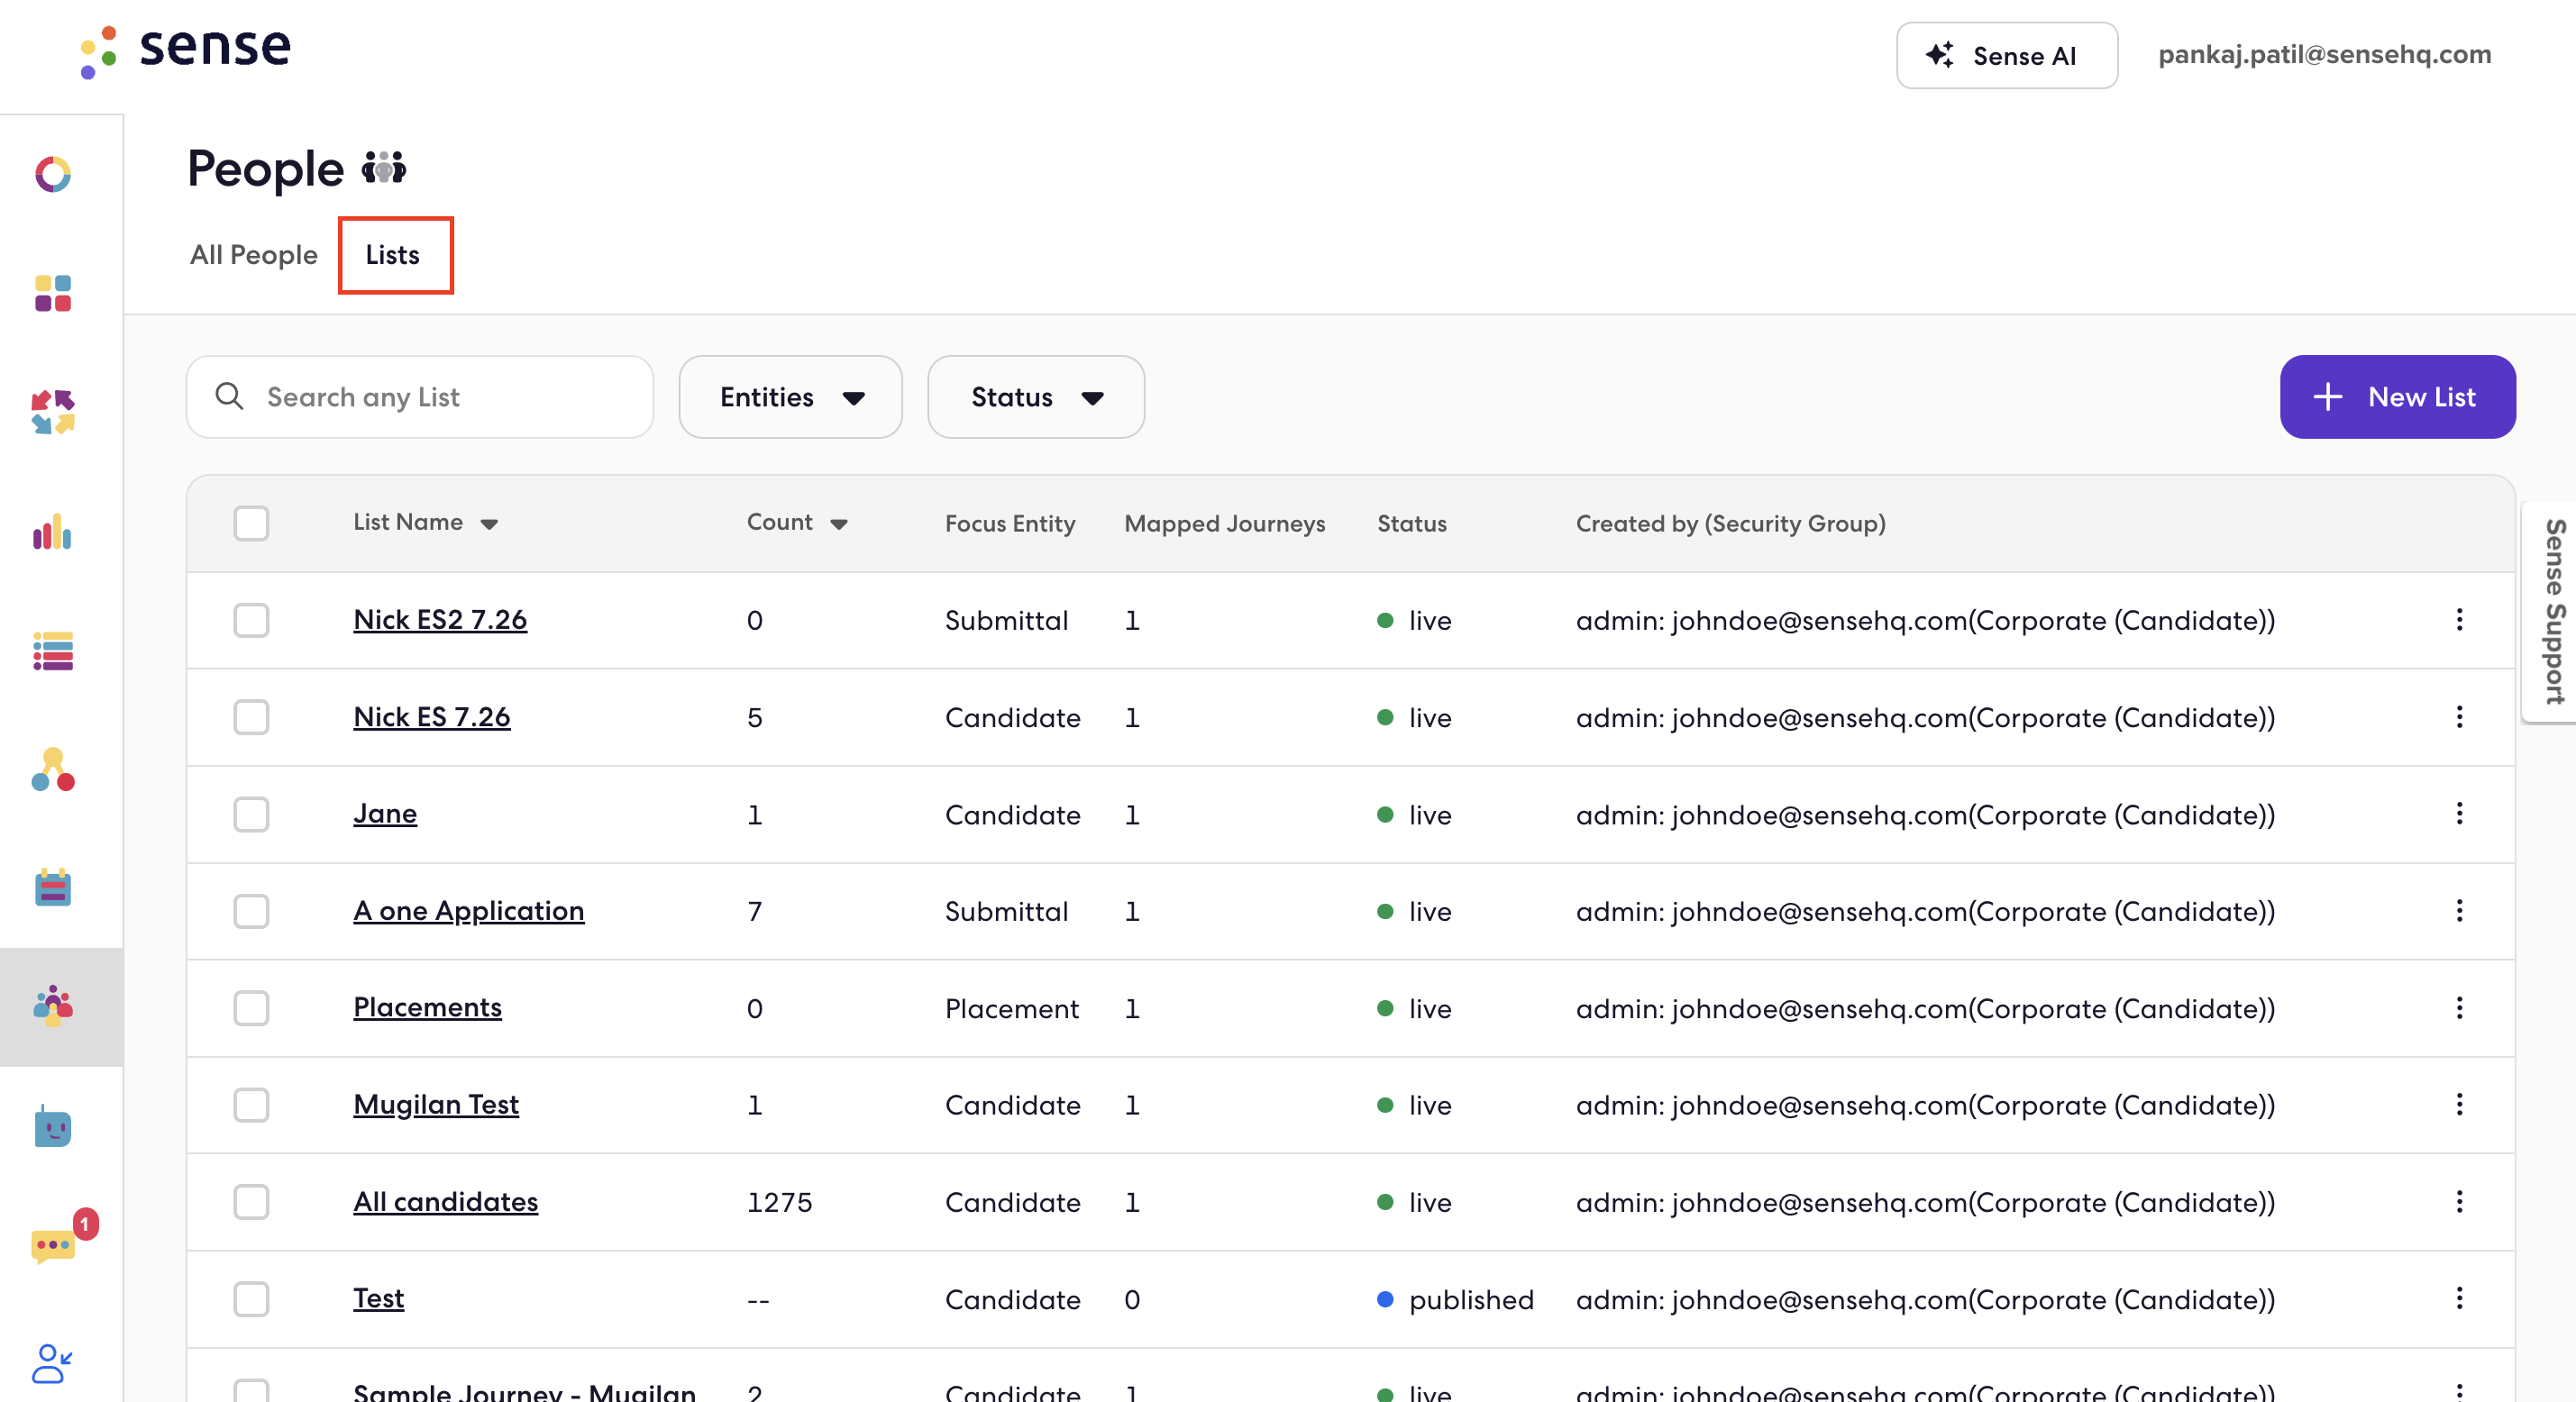Click the Placement focus entity cell
Image resolution: width=2576 pixels, height=1402 pixels.
click(x=1012, y=1008)
